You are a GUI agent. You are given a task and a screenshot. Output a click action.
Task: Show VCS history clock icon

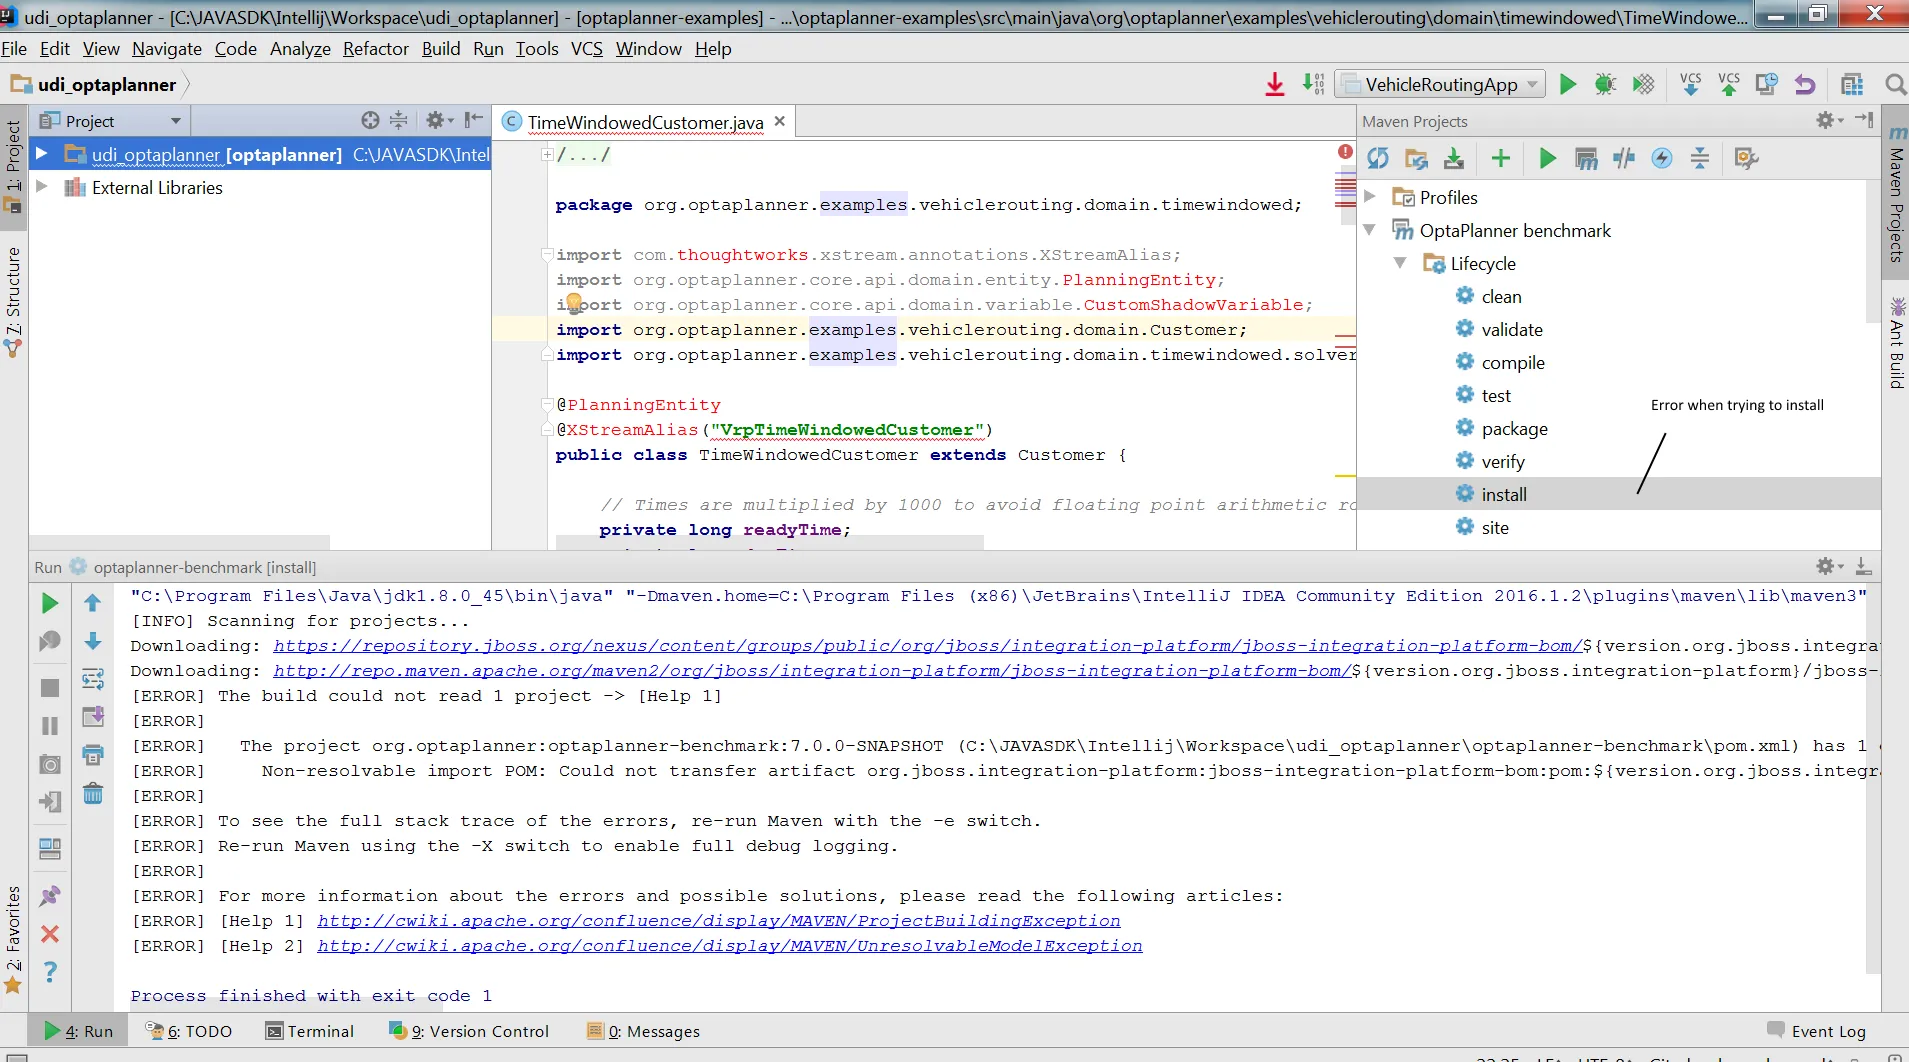pos(1767,85)
